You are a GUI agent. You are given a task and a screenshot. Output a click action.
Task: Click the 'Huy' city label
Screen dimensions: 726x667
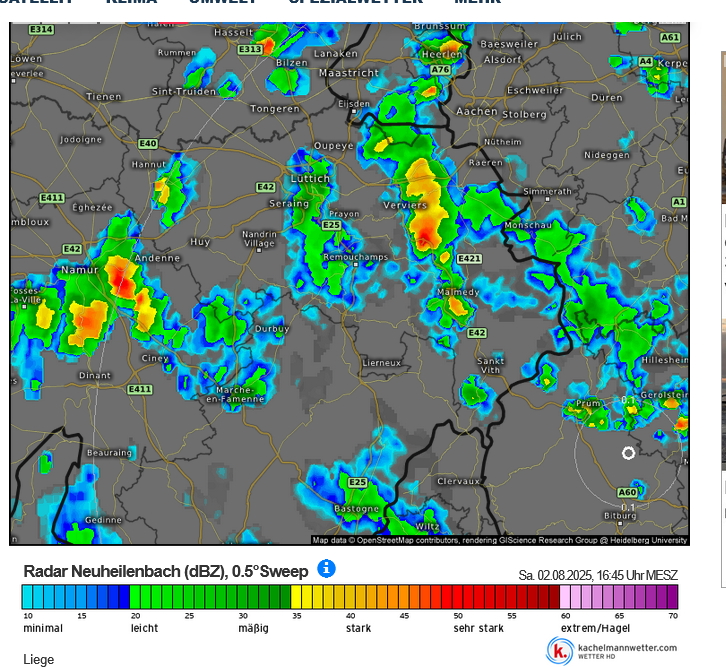[200, 242]
